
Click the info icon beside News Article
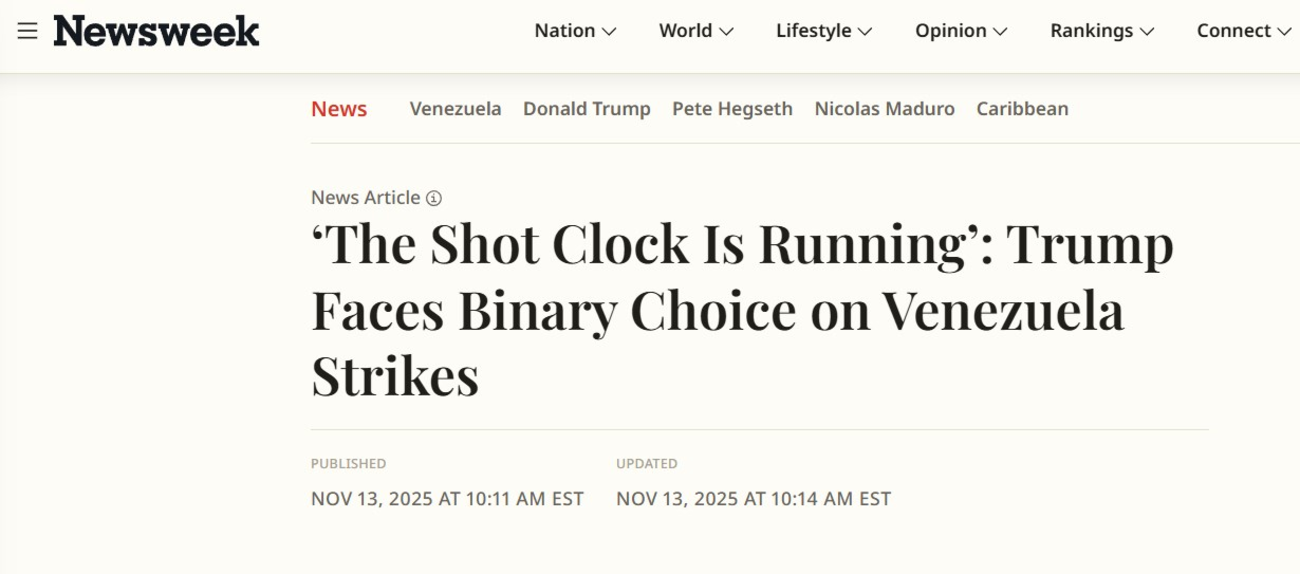tap(433, 198)
